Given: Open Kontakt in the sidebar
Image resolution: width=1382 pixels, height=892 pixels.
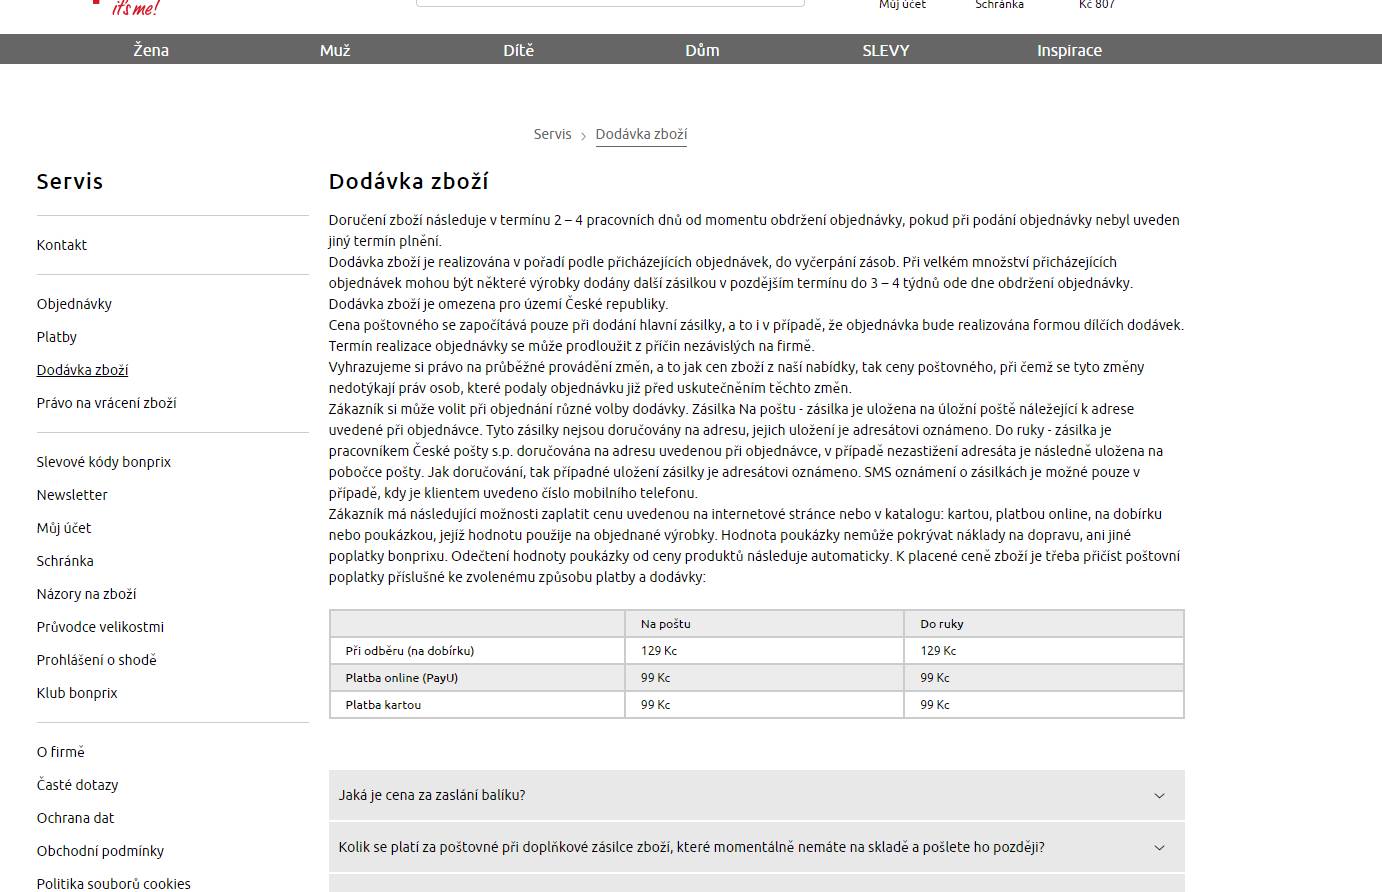Looking at the screenshot, I should (x=62, y=245).
